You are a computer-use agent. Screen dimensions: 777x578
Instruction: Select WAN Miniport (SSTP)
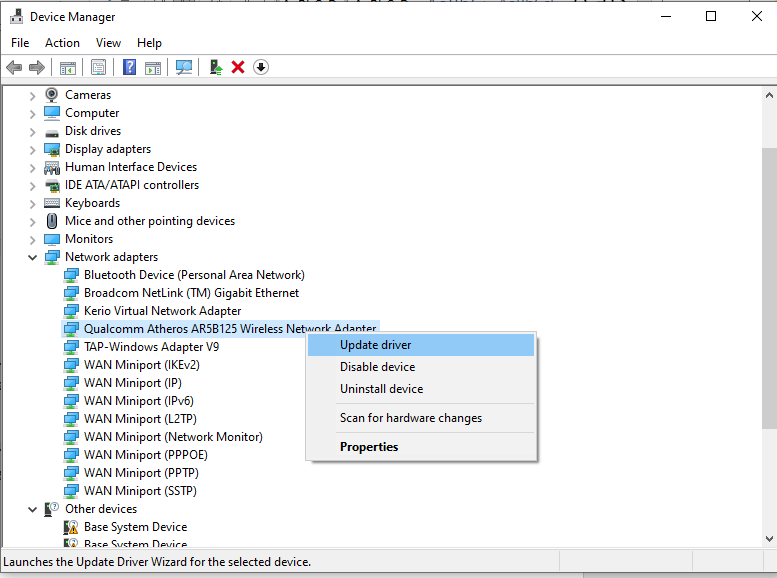pos(140,491)
